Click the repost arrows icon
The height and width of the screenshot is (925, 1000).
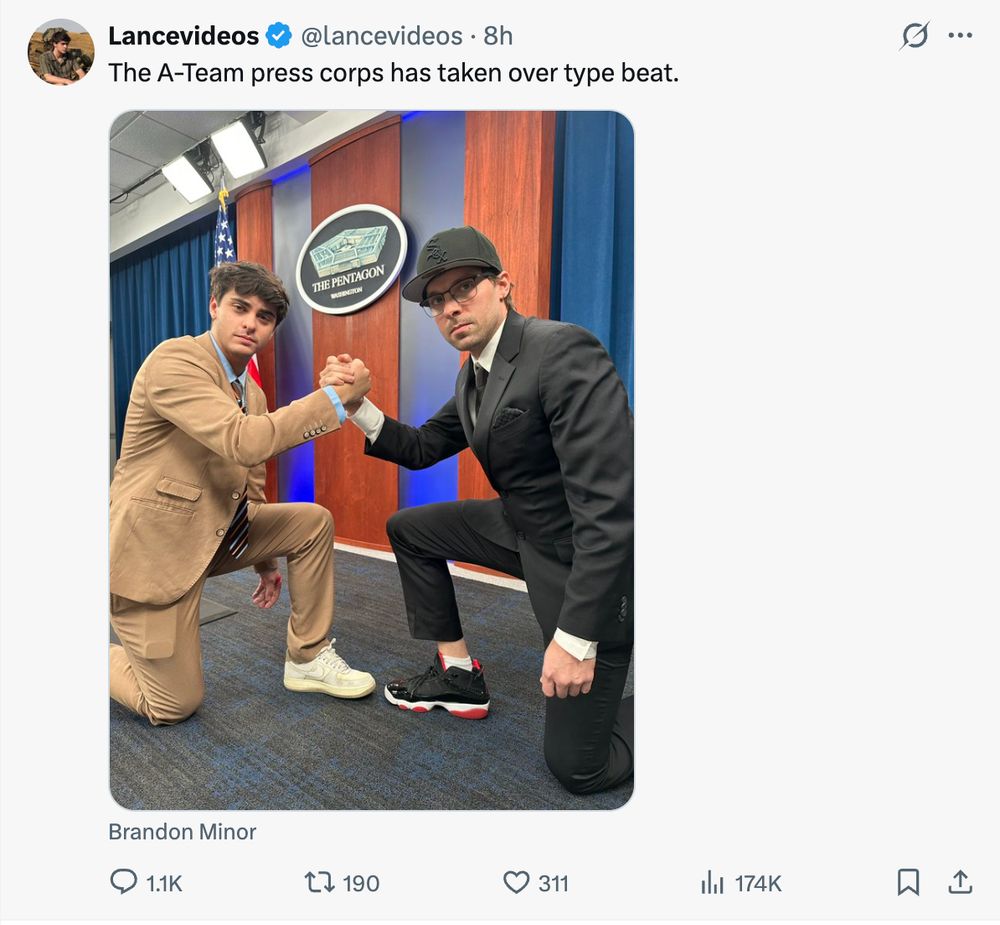click(319, 883)
